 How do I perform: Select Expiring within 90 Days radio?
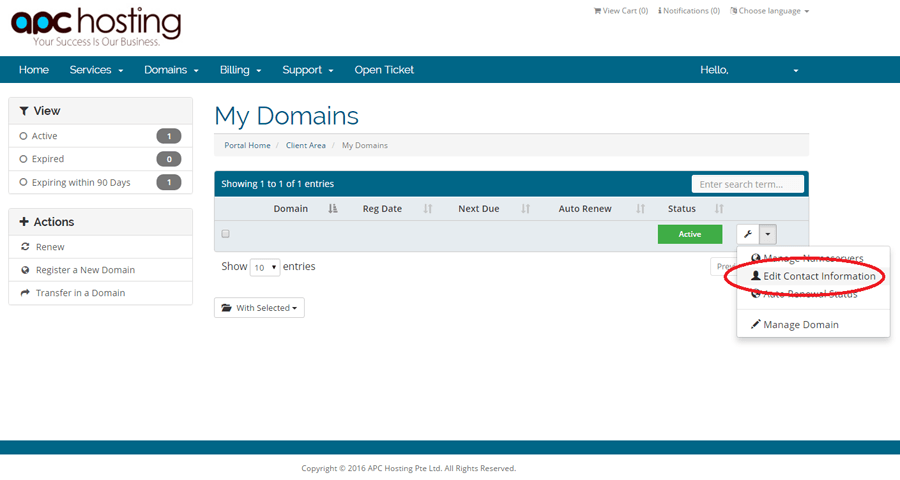pyautogui.click(x=23, y=182)
